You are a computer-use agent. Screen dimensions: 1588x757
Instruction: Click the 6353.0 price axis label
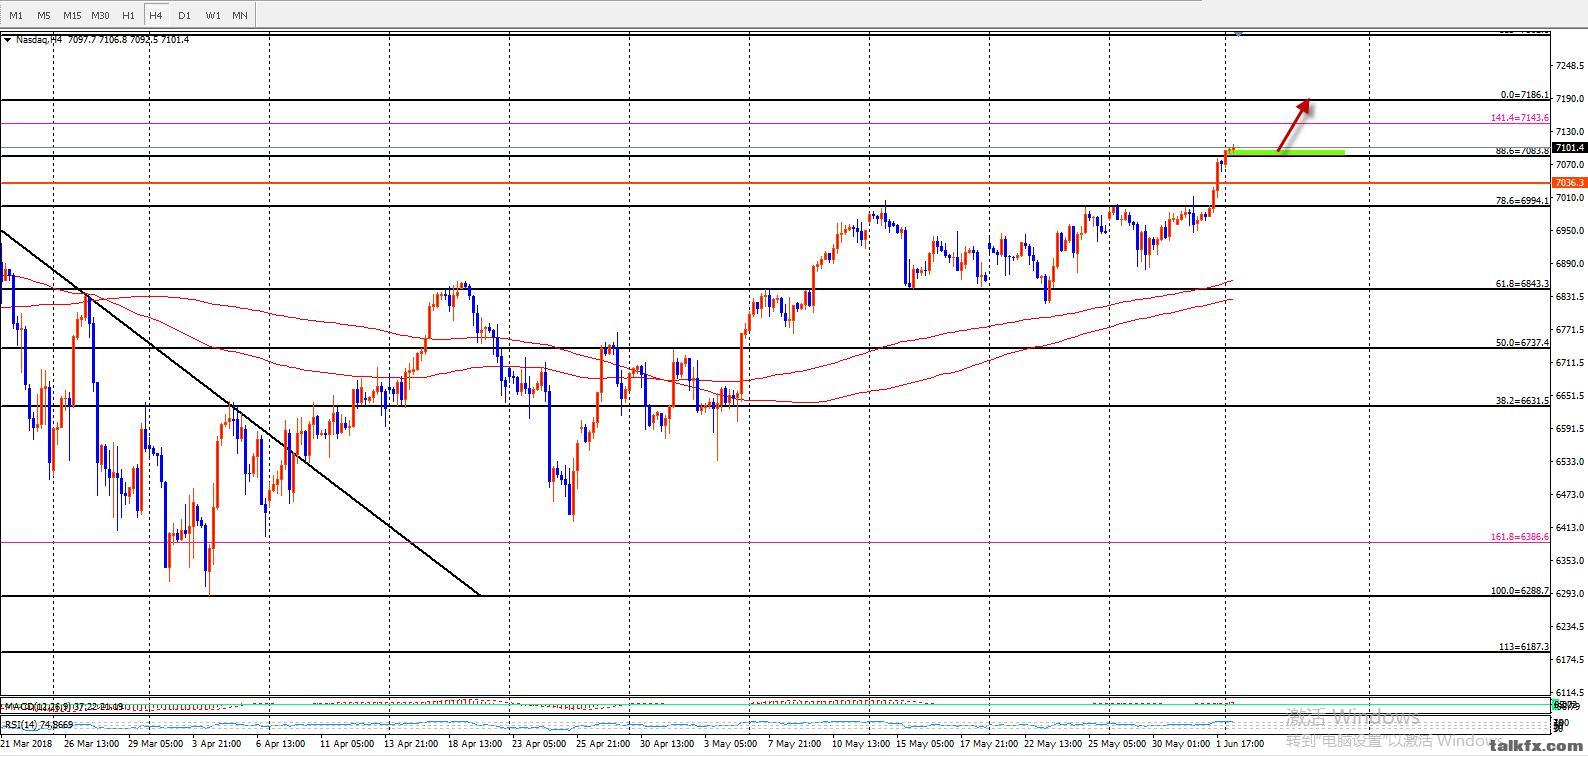[1569, 561]
